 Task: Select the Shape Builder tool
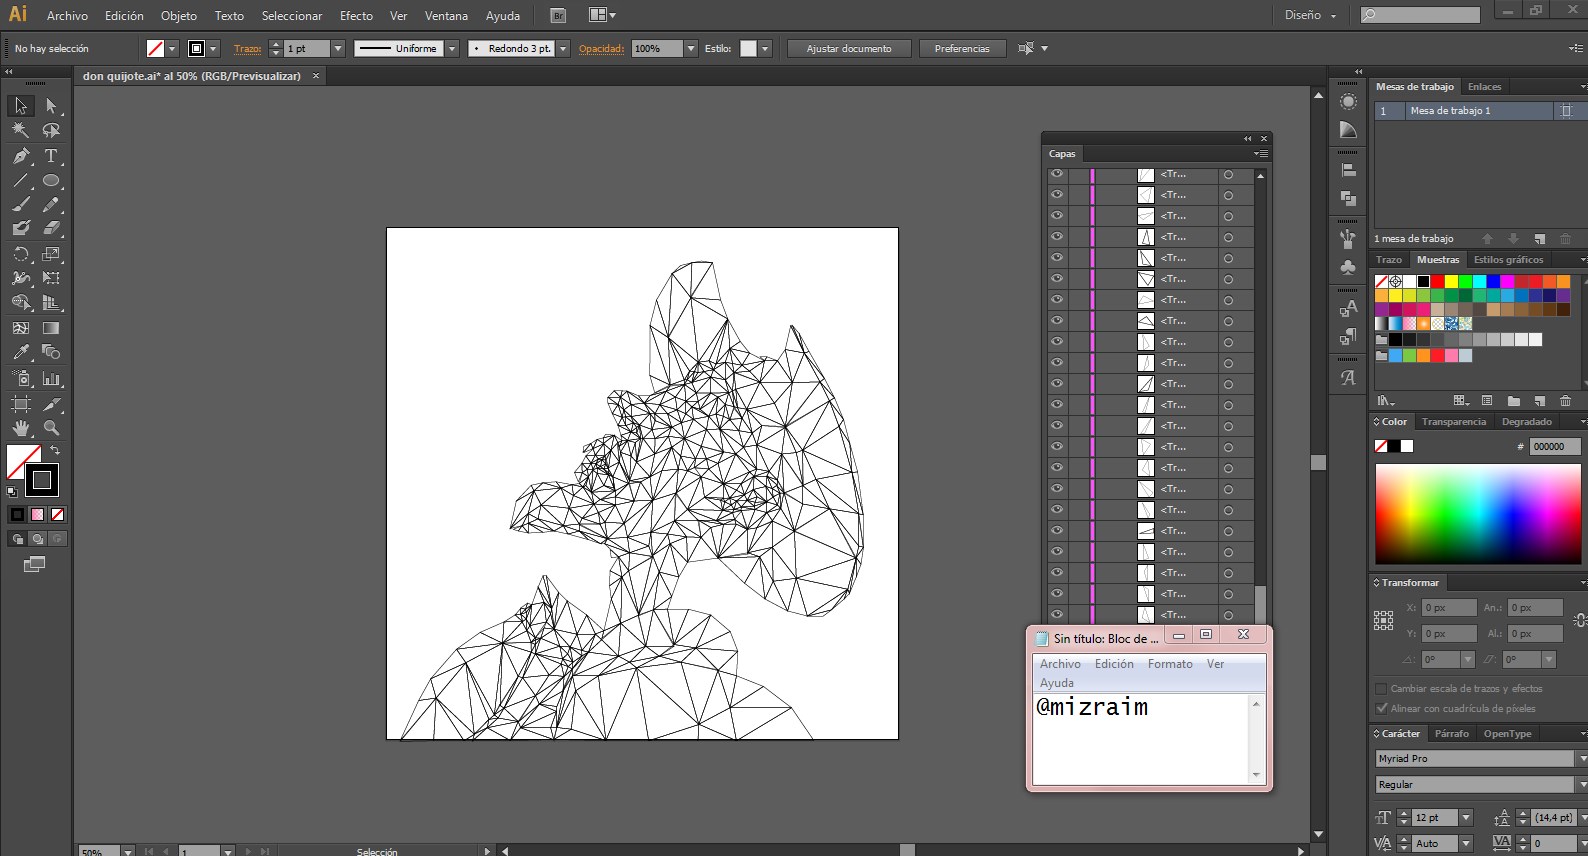(20, 303)
